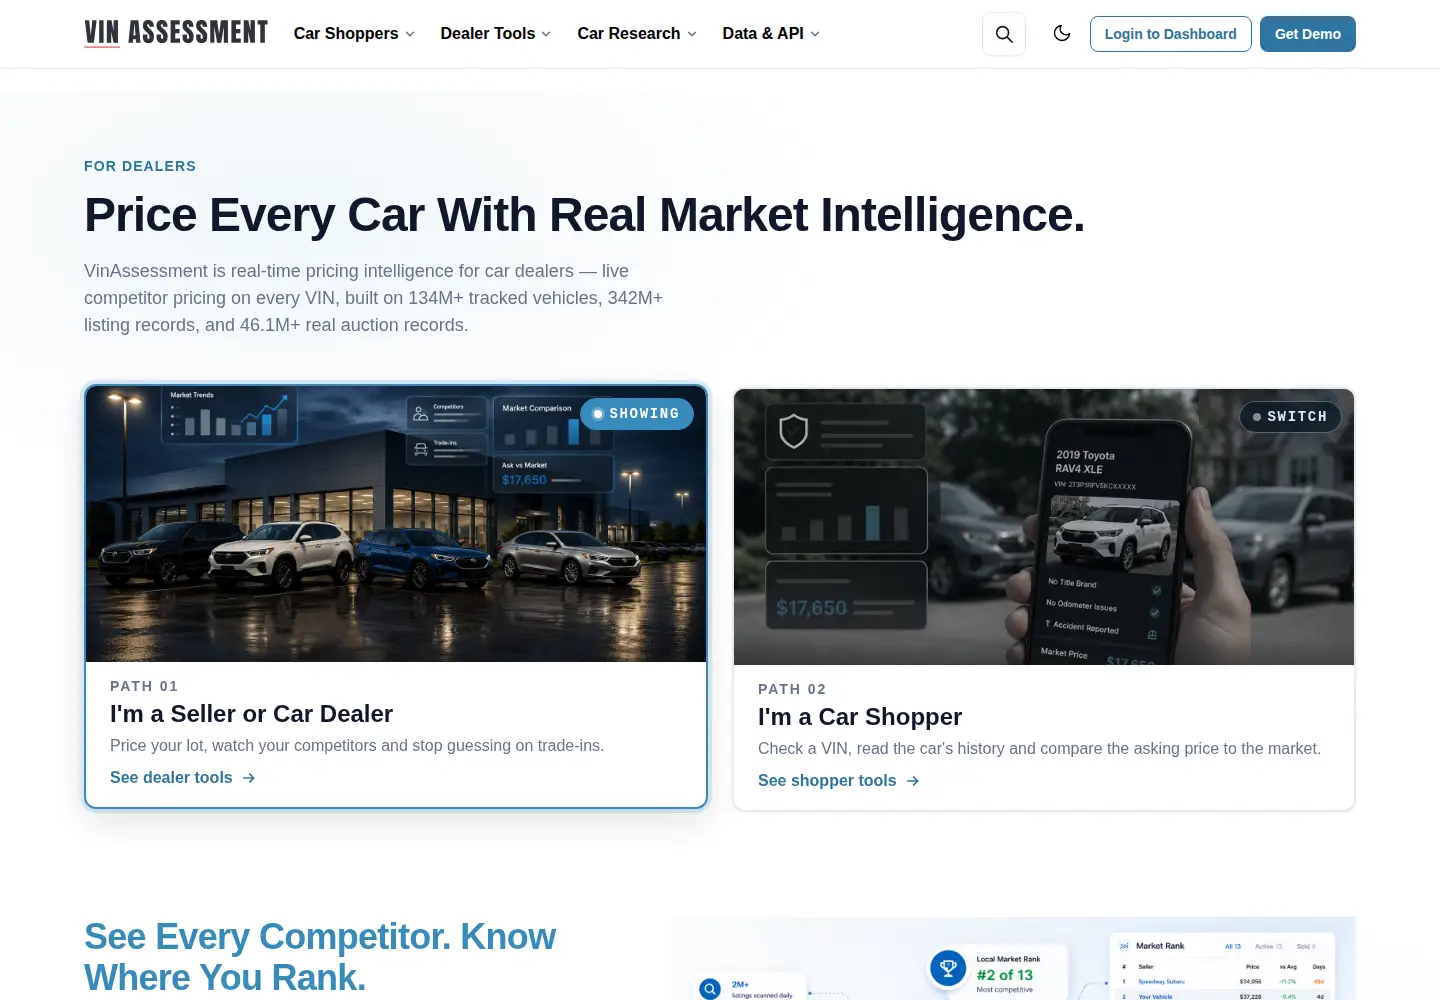1440x1000 pixels.
Task: Click the shield icon on shopper image
Action: [x=794, y=431]
